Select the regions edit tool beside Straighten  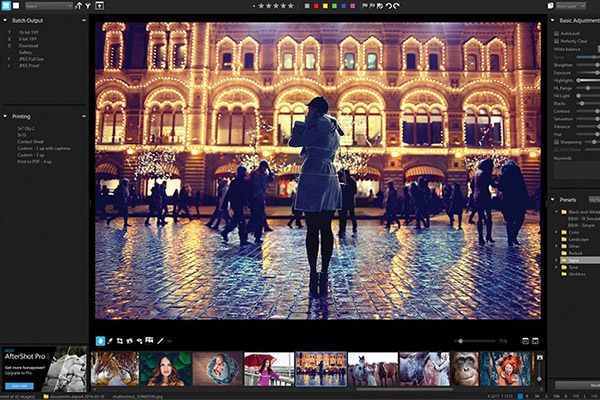(x=139, y=341)
